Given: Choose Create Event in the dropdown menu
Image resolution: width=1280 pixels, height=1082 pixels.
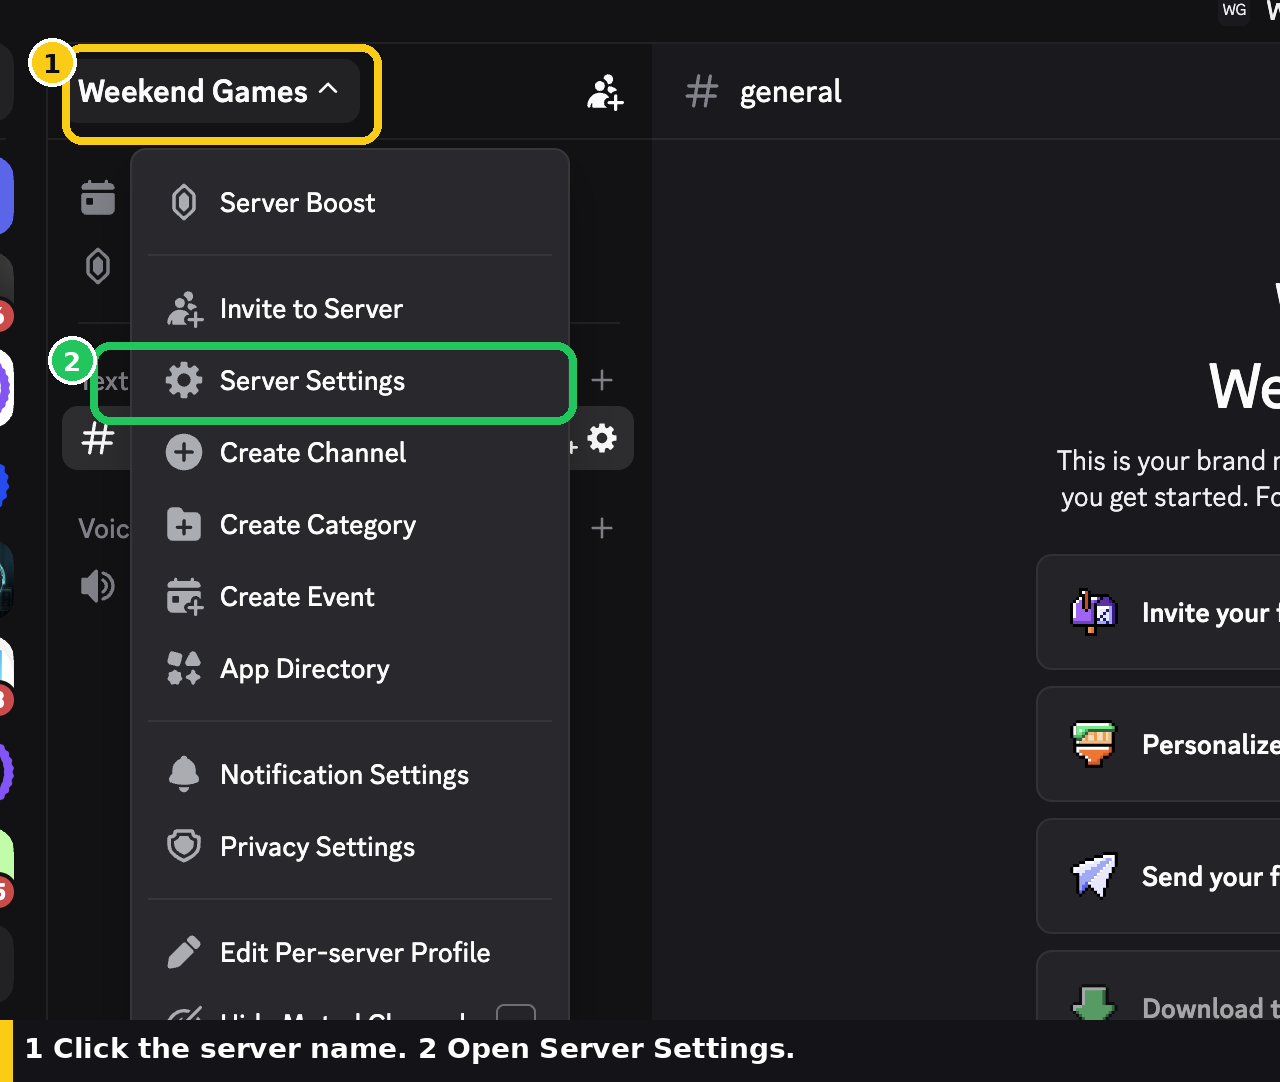Looking at the screenshot, I should tap(349, 597).
